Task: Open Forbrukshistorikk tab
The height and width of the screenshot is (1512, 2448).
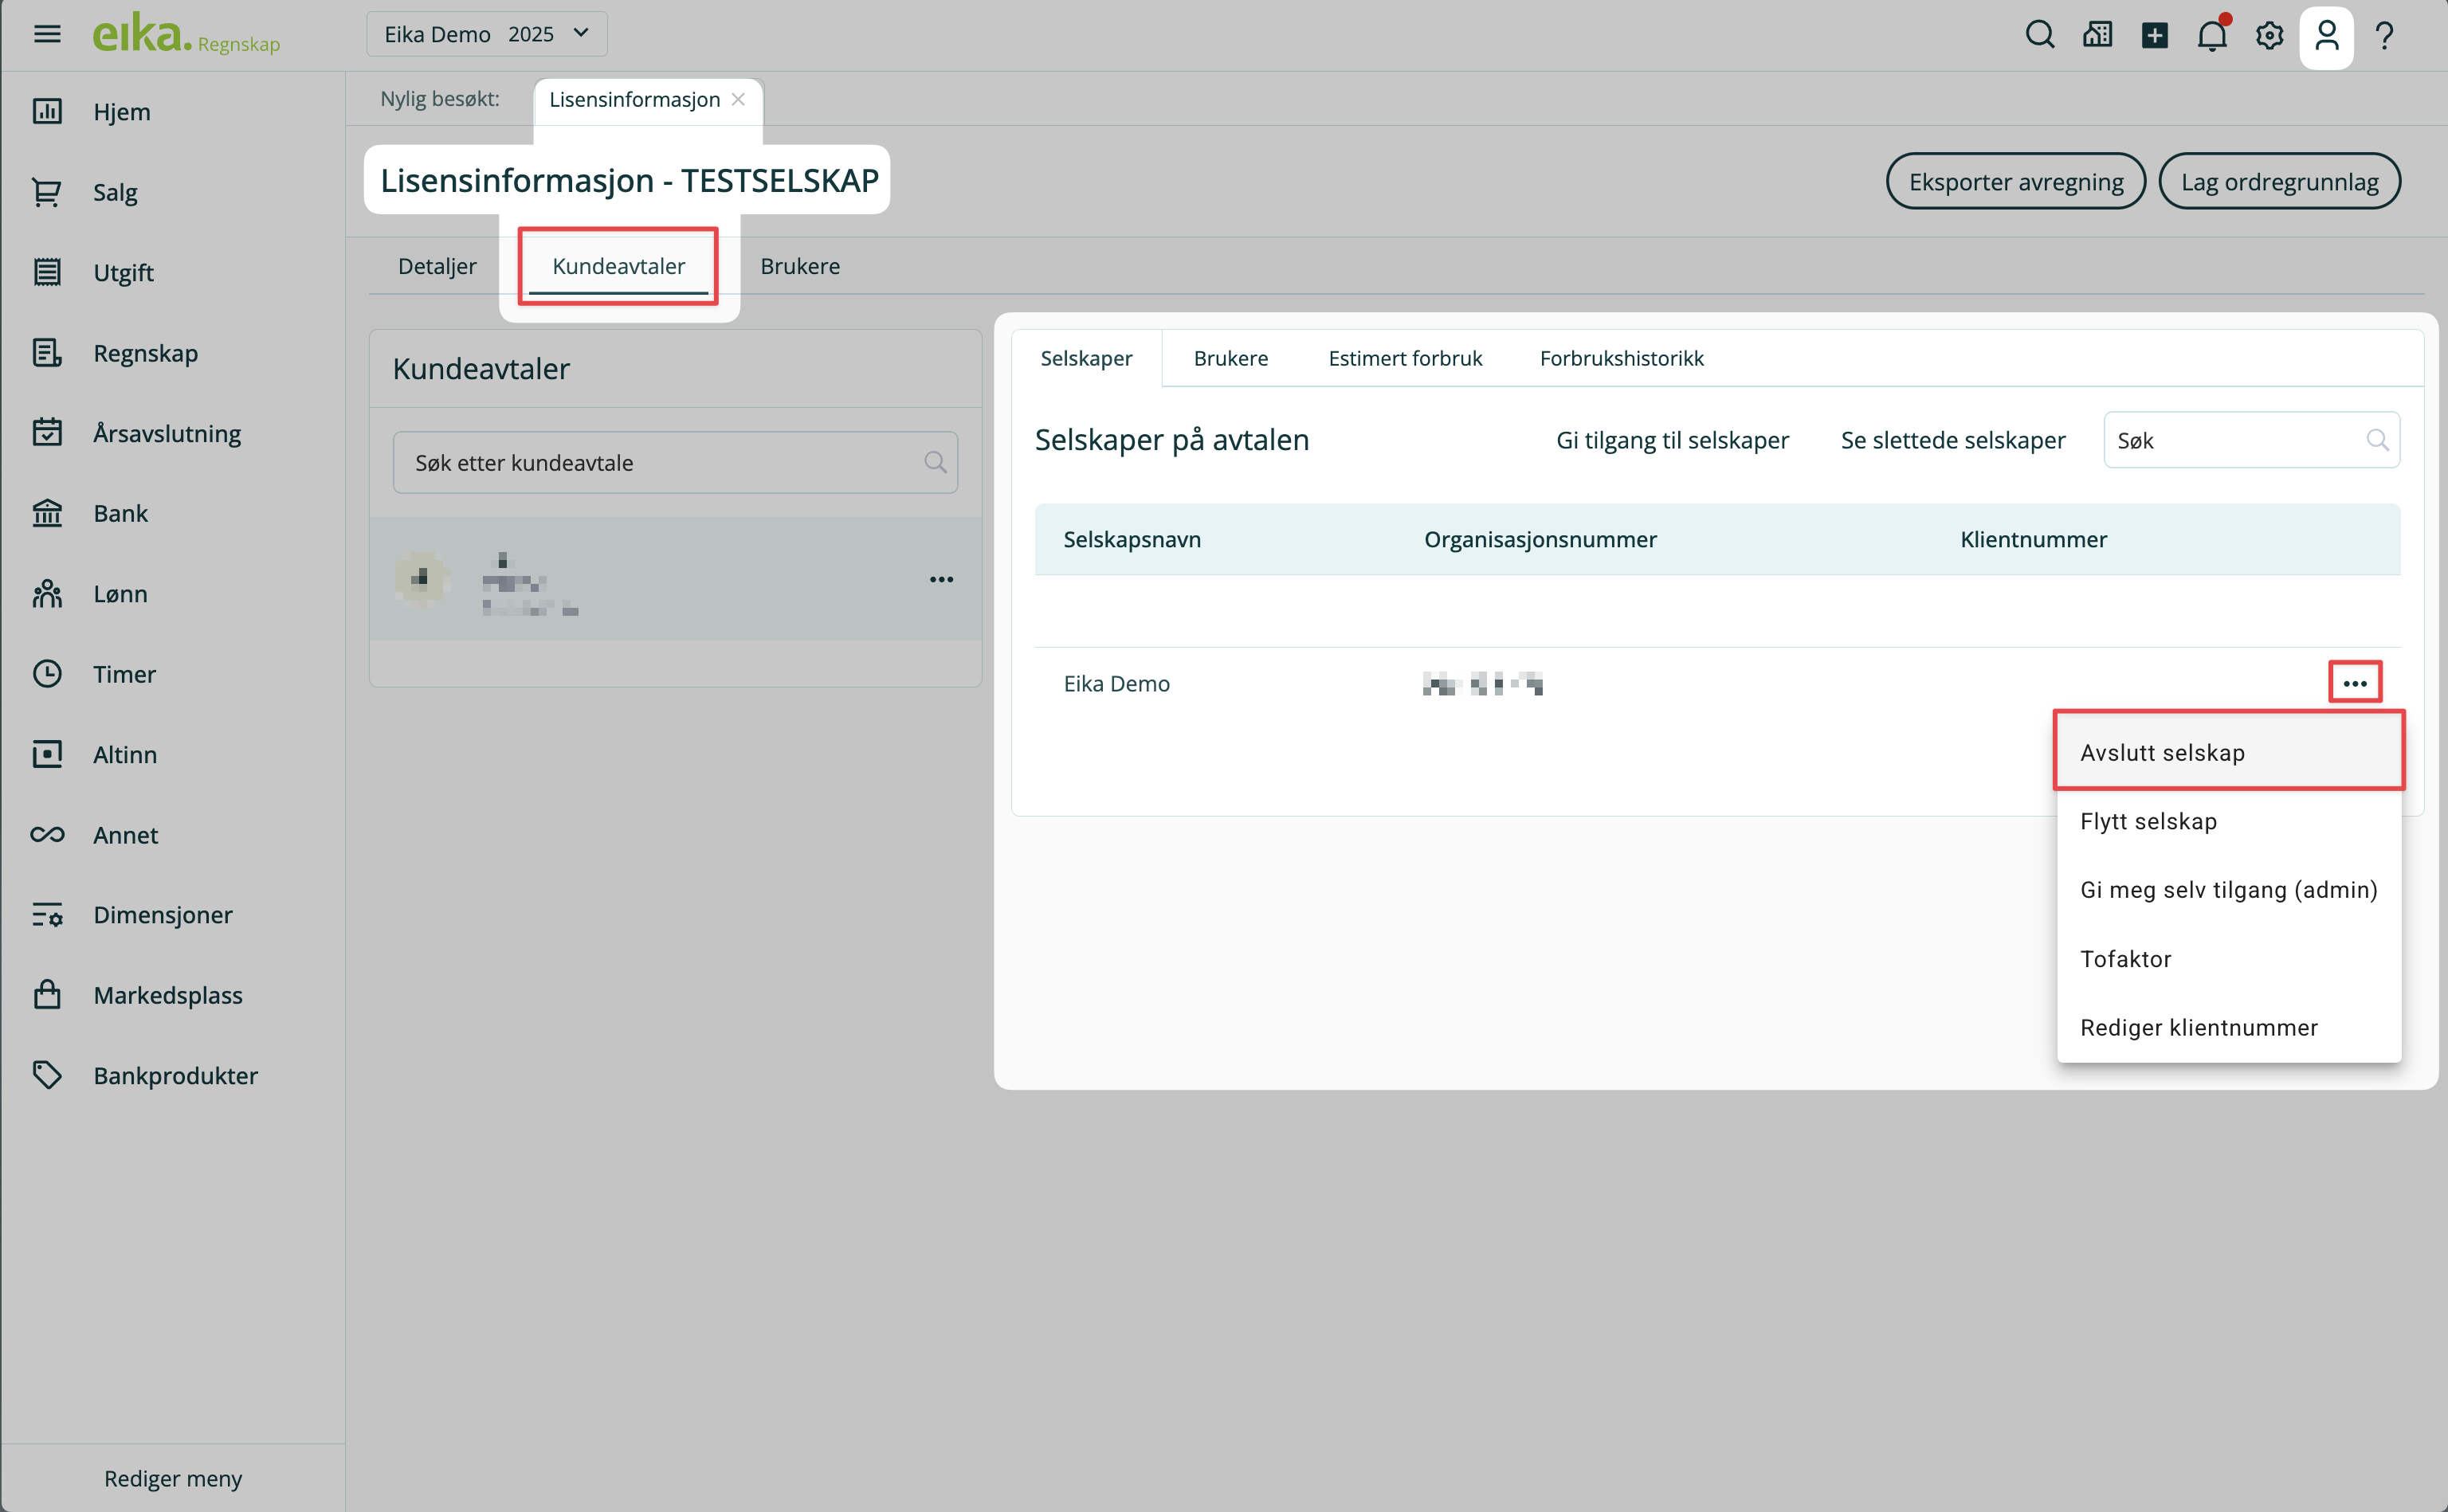Action: point(1621,358)
